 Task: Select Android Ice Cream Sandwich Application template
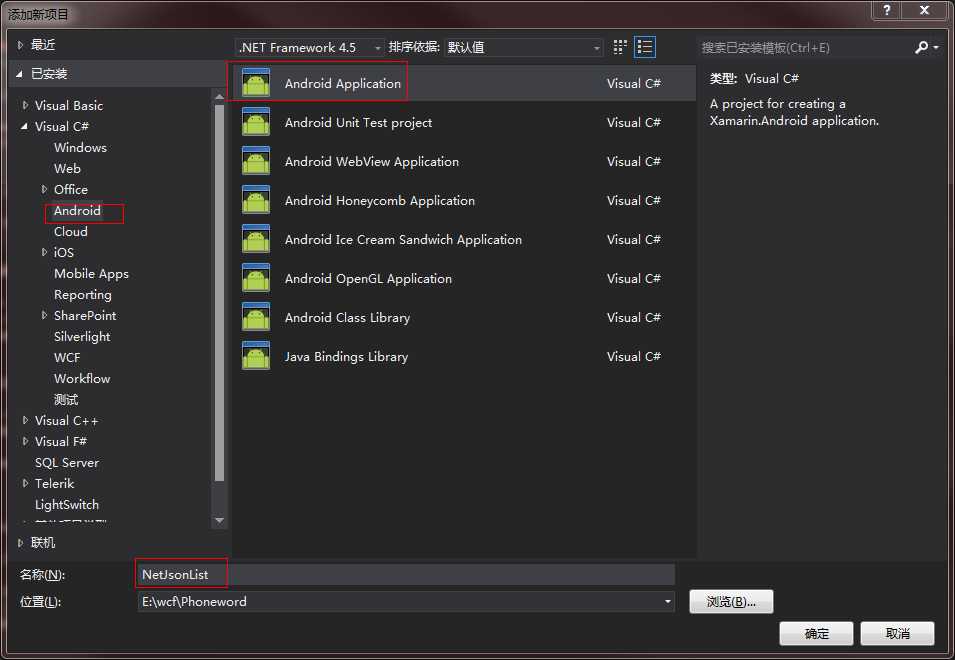point(465,239)
